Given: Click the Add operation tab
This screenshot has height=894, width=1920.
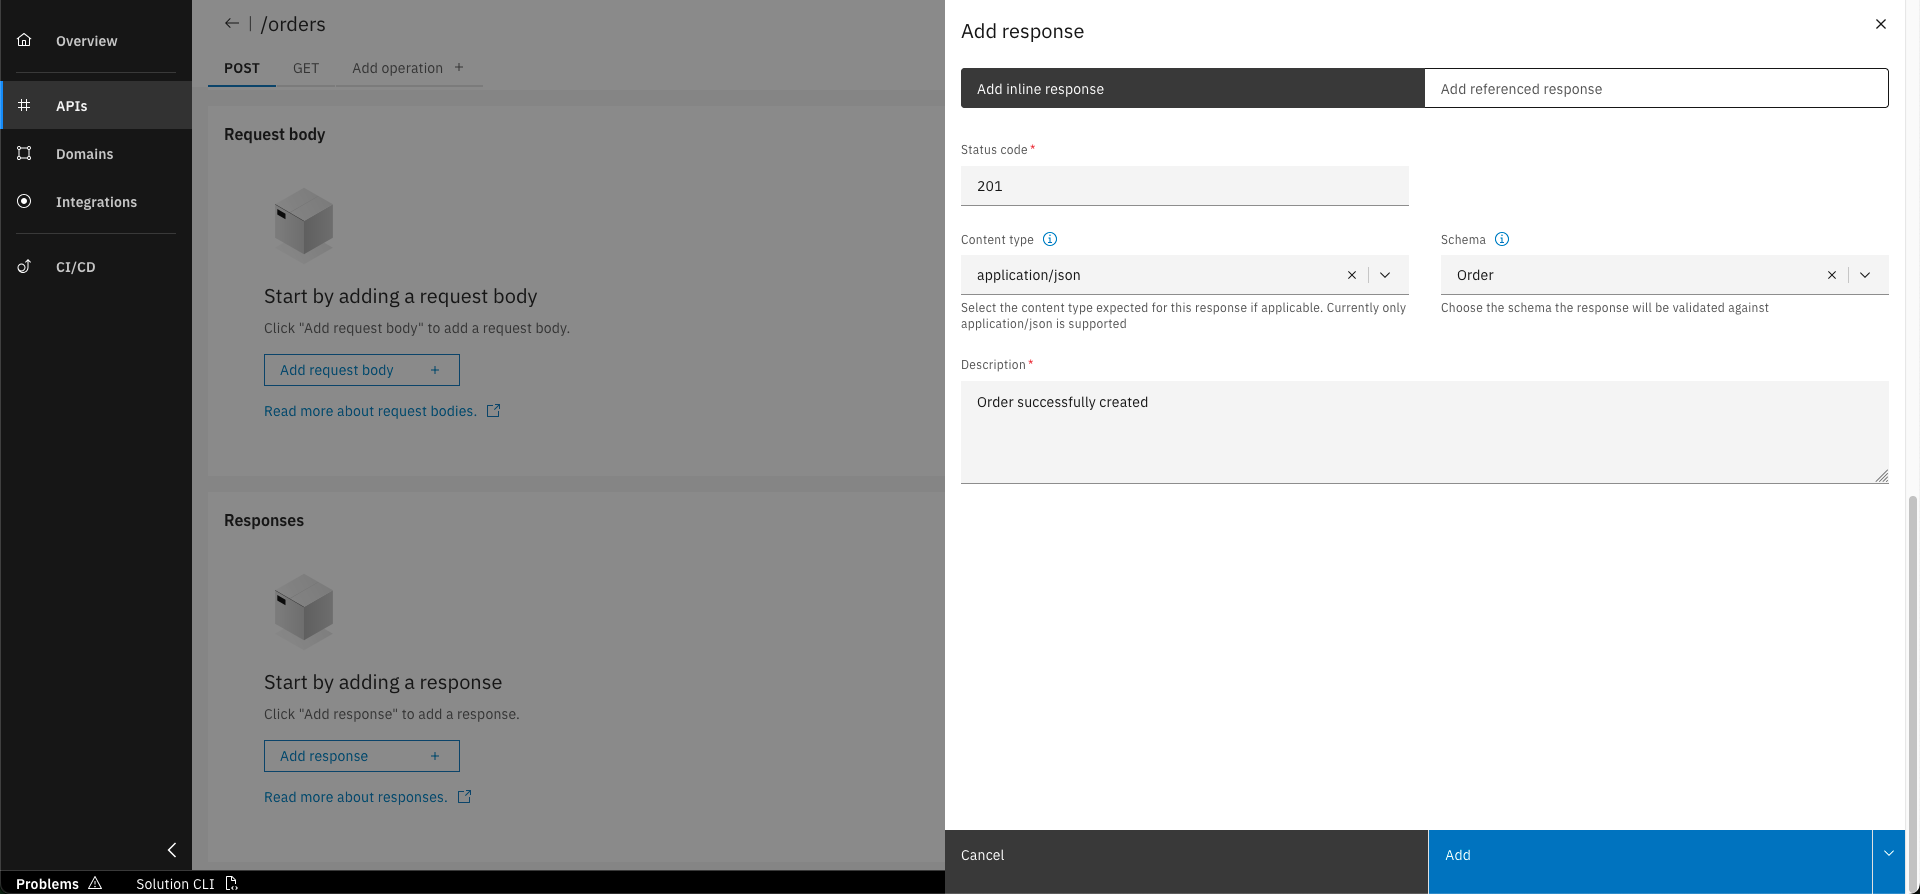Looking at the screenshot, I should [408, 68].
